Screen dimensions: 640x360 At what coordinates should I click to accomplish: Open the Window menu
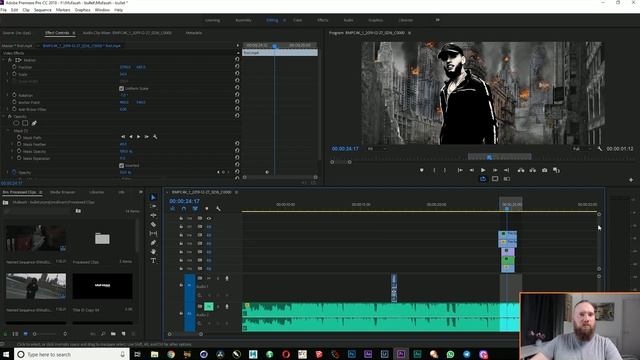click(x=102, y=9)
